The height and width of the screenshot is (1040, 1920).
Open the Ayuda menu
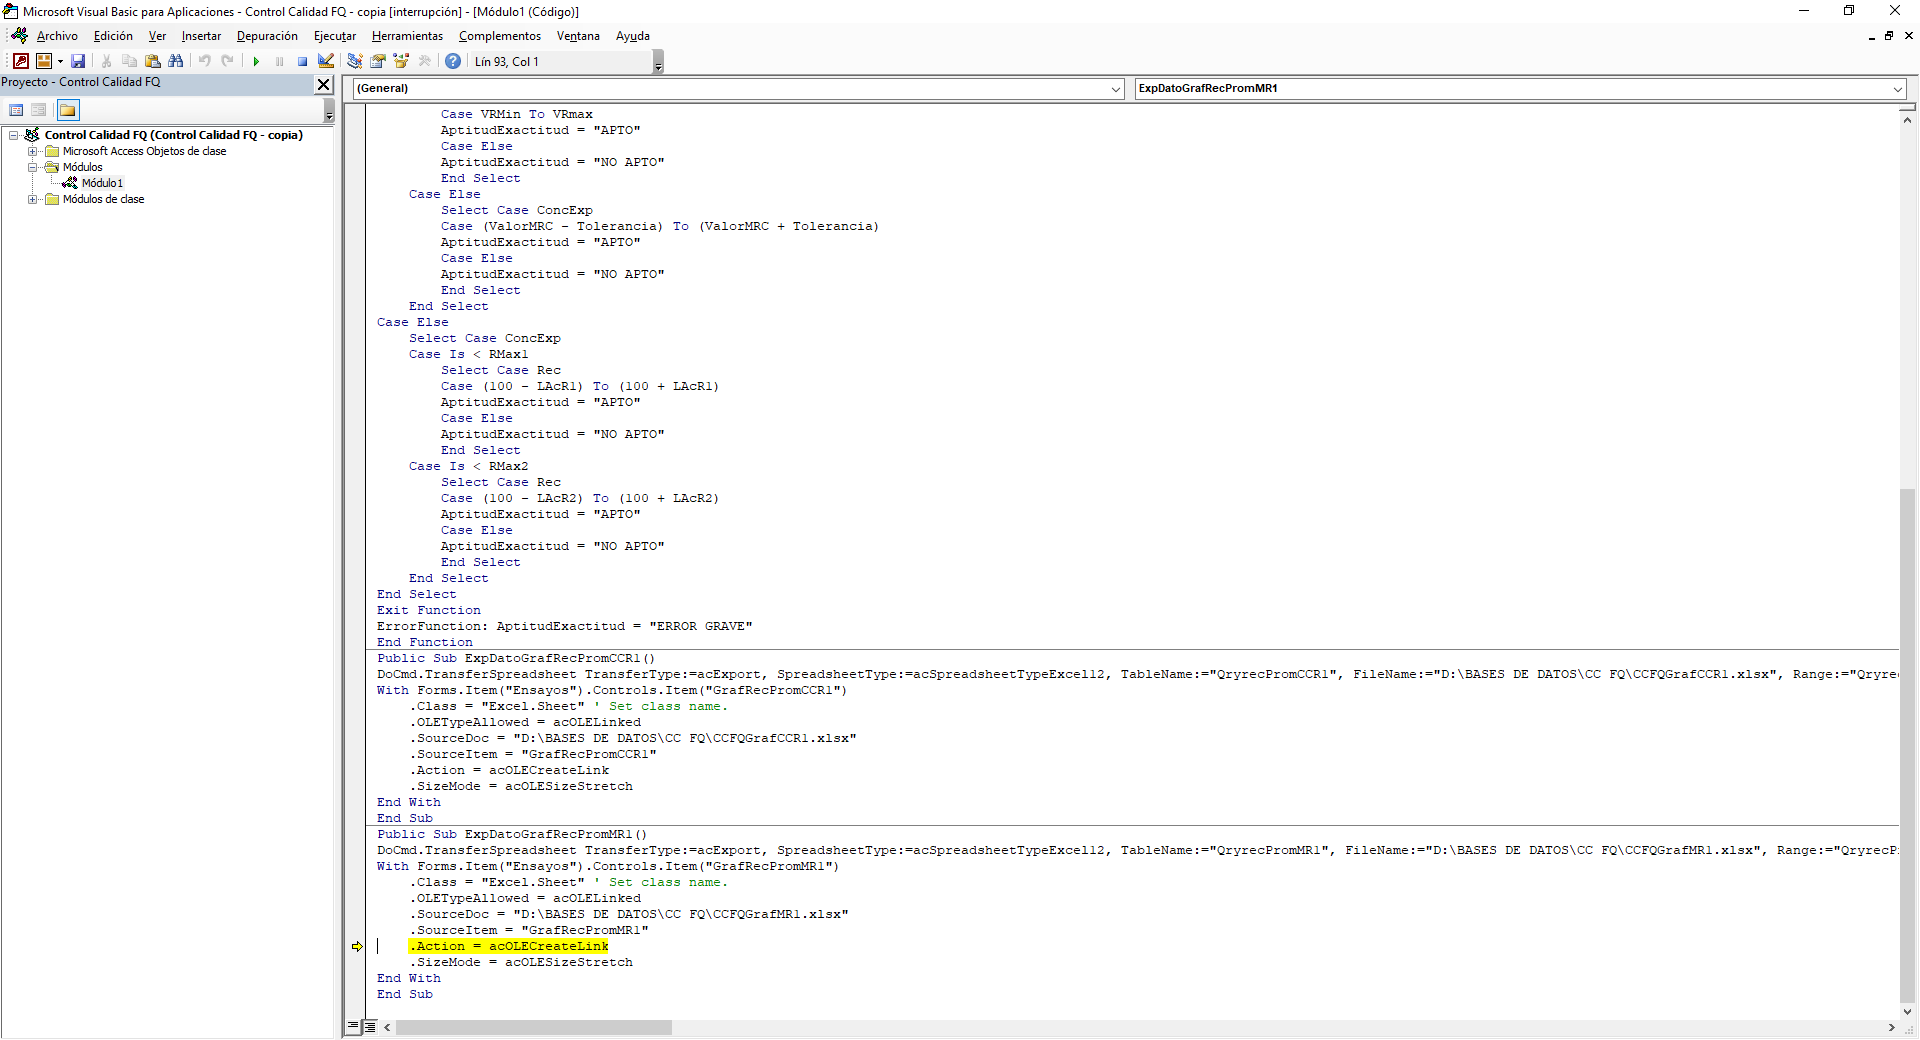click(633, 36)
